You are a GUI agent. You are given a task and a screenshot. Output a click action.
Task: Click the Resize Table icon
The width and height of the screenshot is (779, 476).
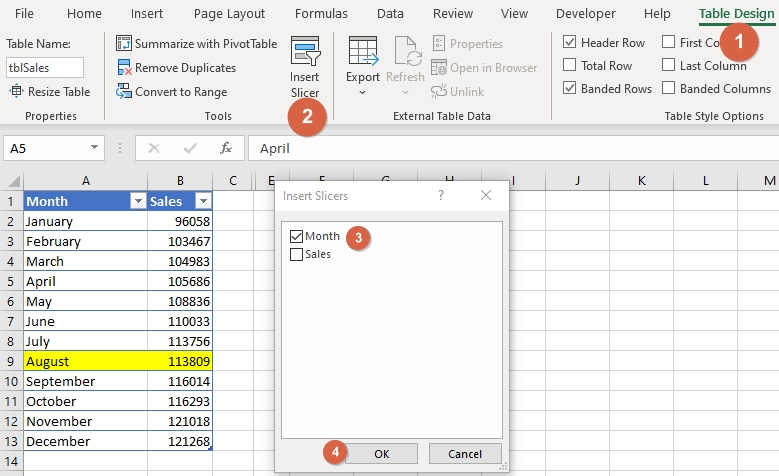(18, 92)
